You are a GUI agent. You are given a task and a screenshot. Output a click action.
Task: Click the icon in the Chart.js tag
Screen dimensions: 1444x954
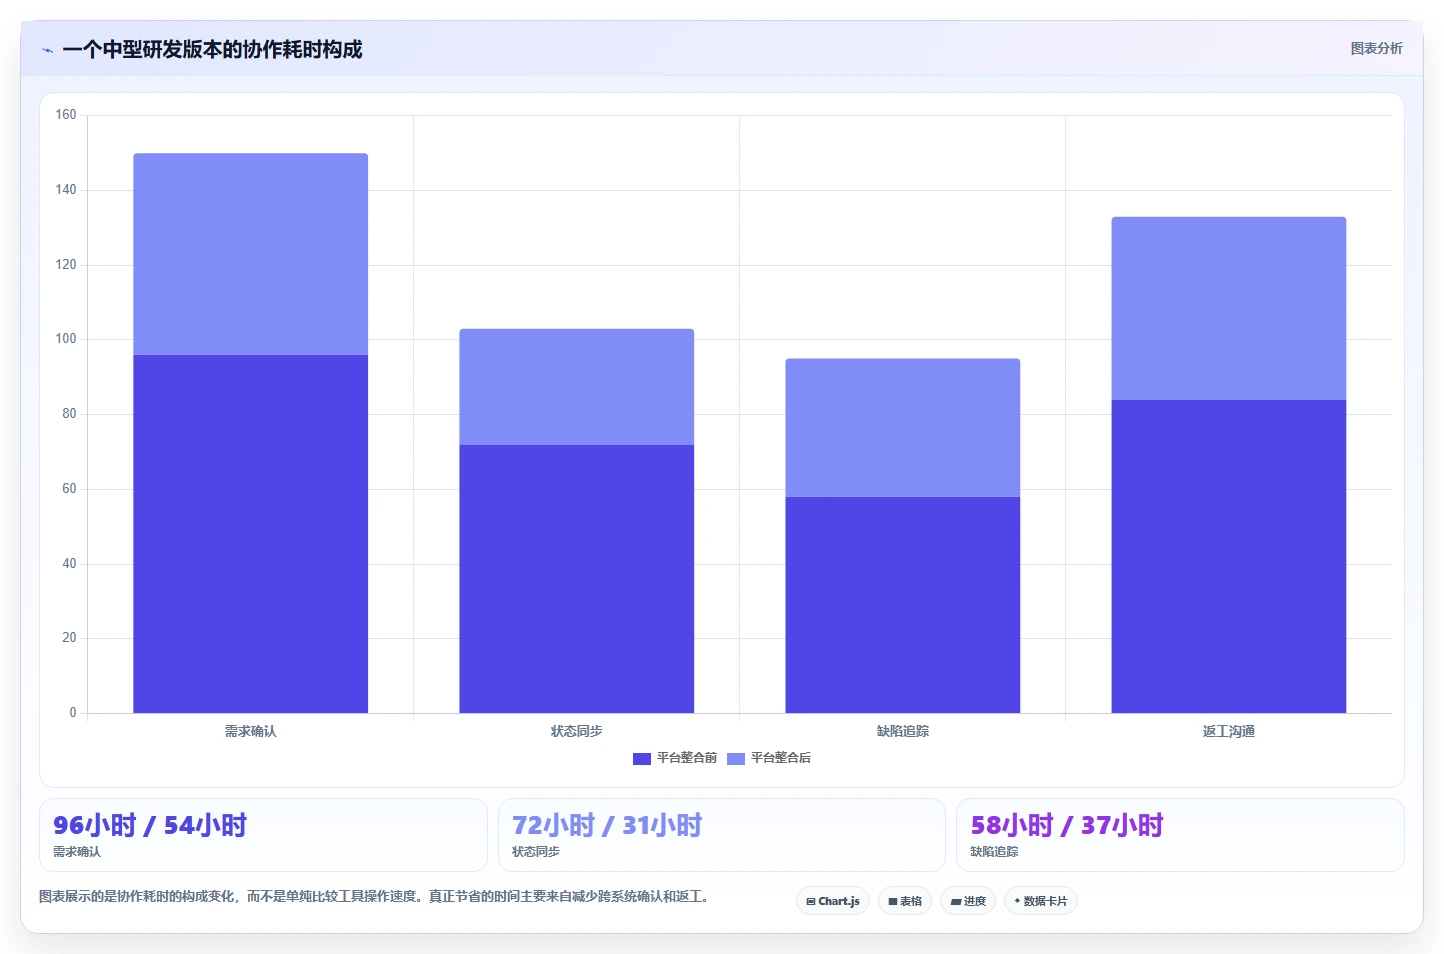click(x=810, y=902)
